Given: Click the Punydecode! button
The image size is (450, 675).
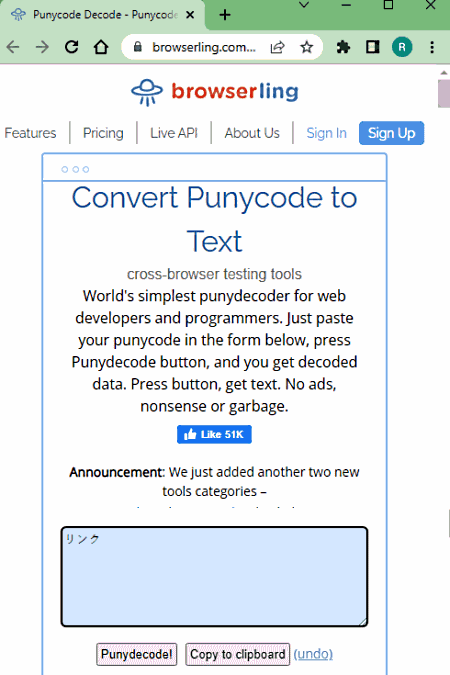Looking at the screenshot, I should [x=137, y=654].
